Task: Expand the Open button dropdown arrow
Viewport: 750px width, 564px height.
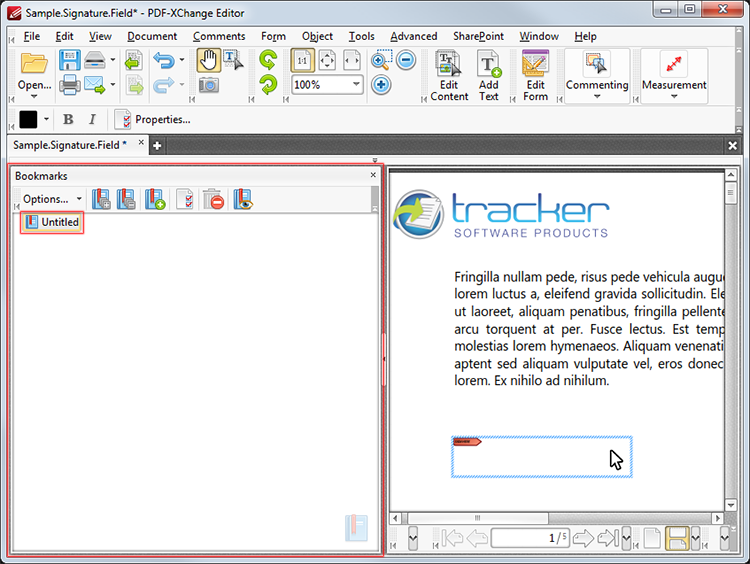Action: pyautogui.click(x=34, y=96)
